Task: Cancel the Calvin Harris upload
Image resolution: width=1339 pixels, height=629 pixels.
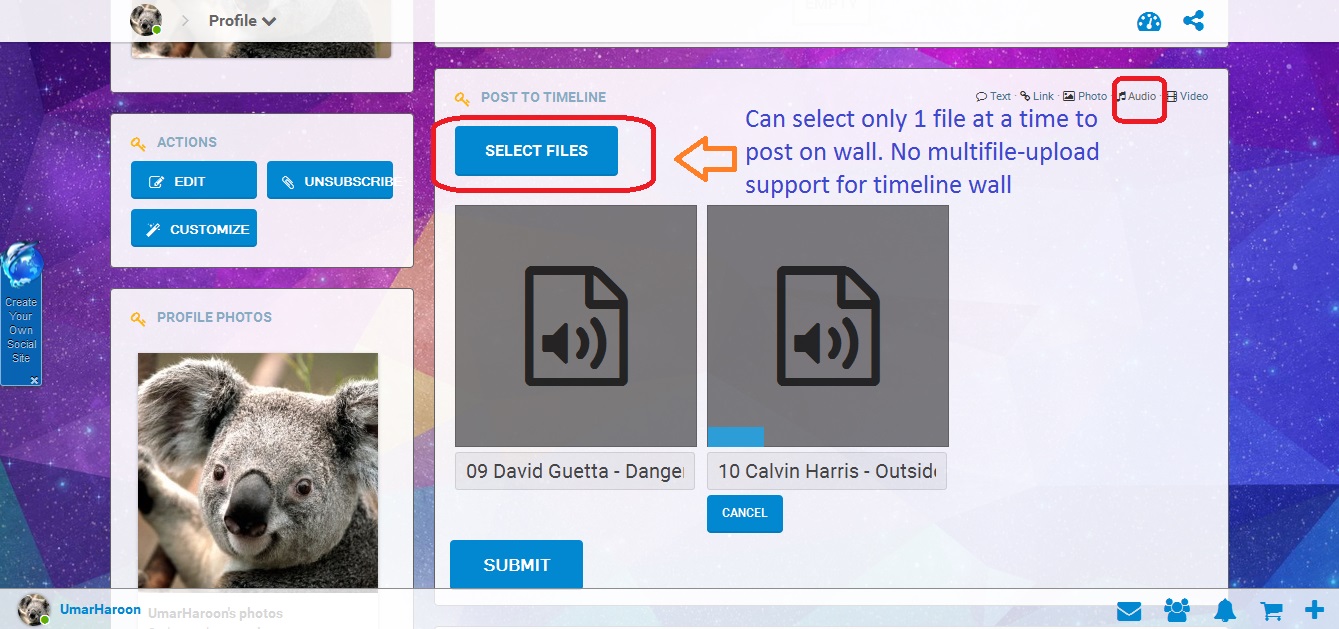Action: (x=745, y=513)
